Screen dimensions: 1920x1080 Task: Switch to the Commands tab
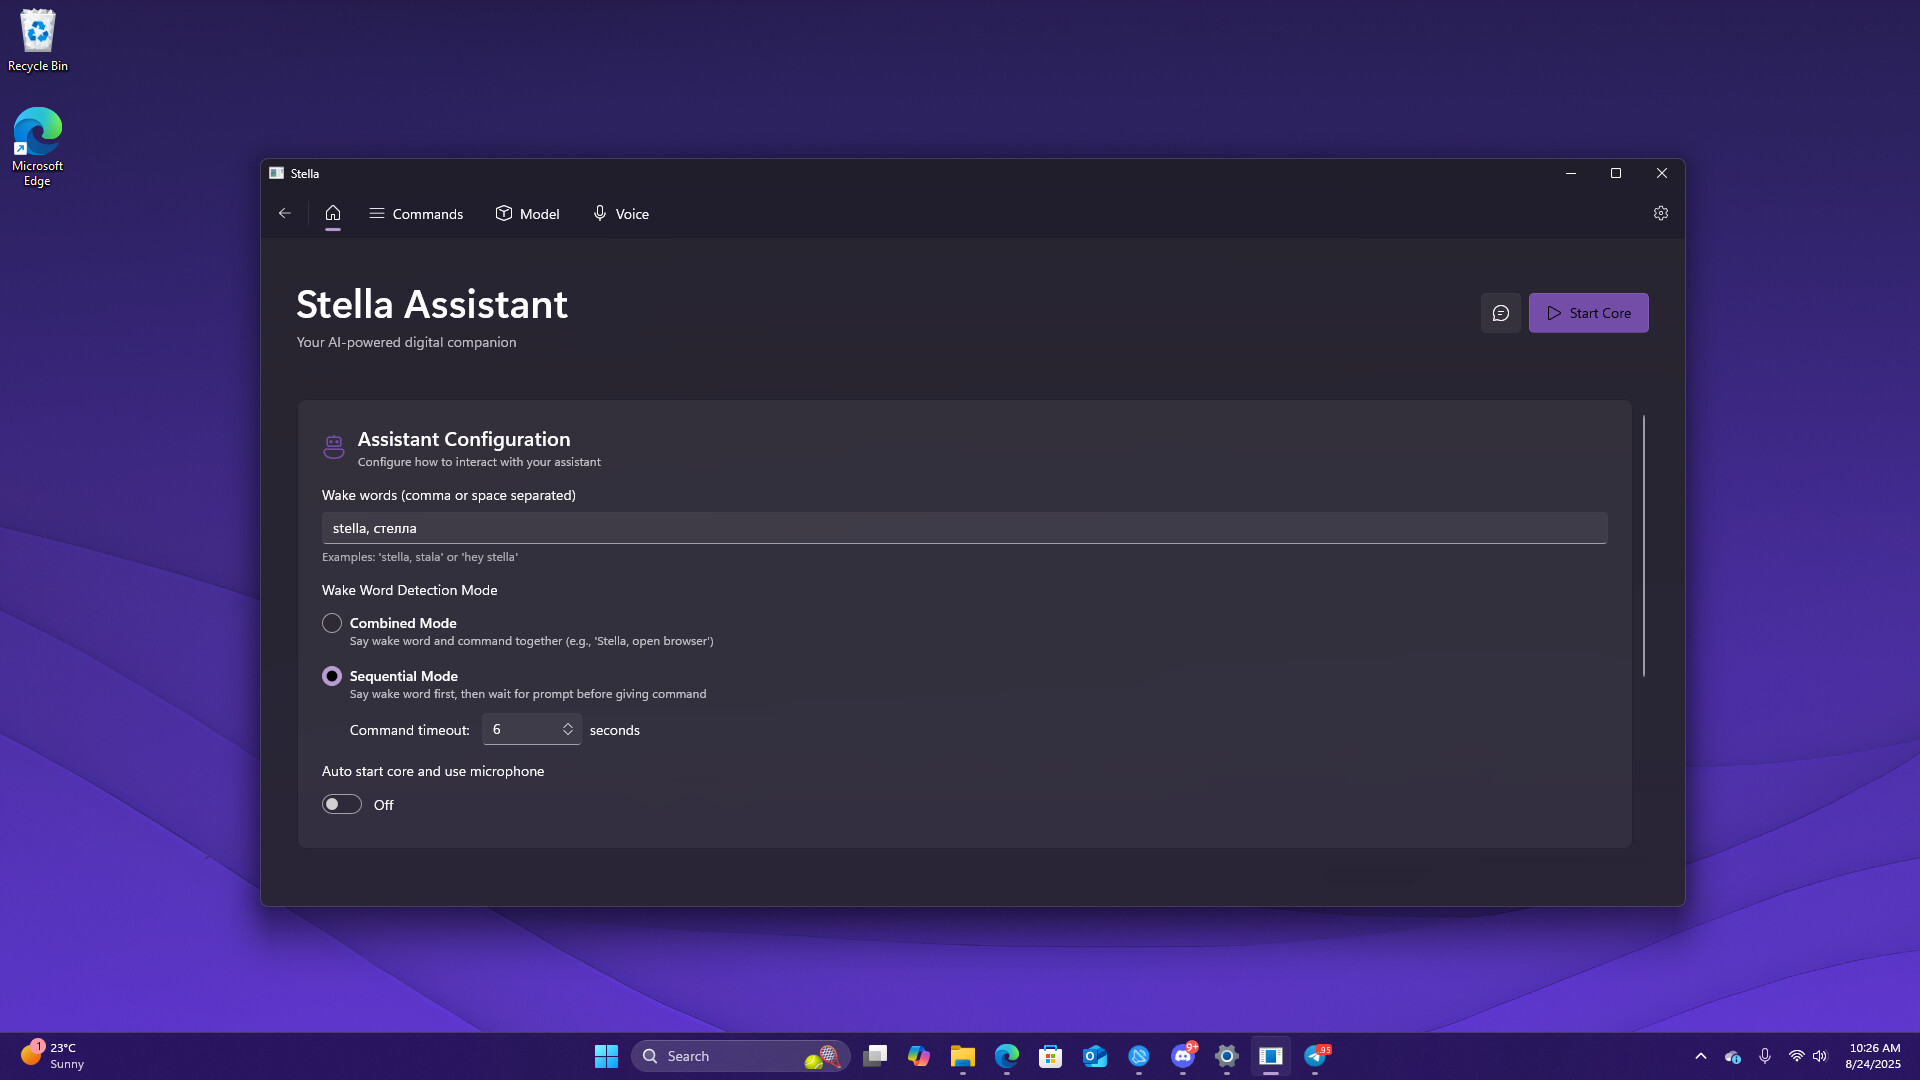point(416,213)
